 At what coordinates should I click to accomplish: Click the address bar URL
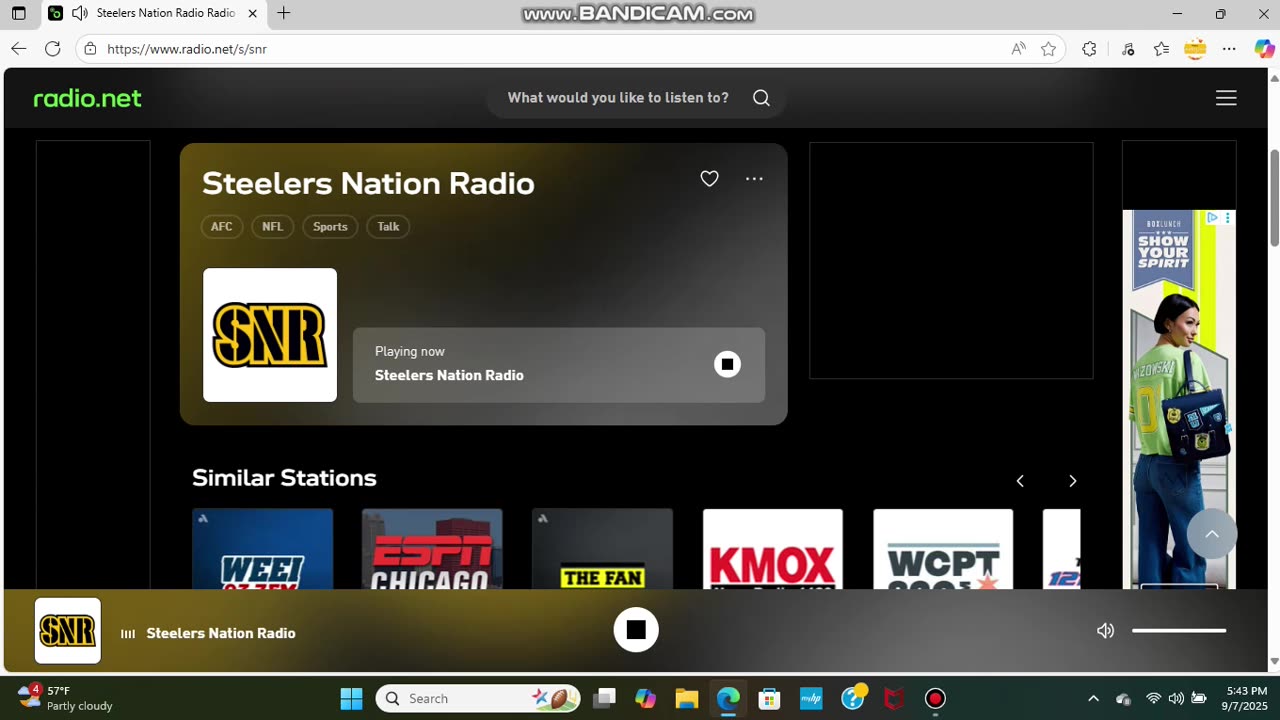point(187,49)
